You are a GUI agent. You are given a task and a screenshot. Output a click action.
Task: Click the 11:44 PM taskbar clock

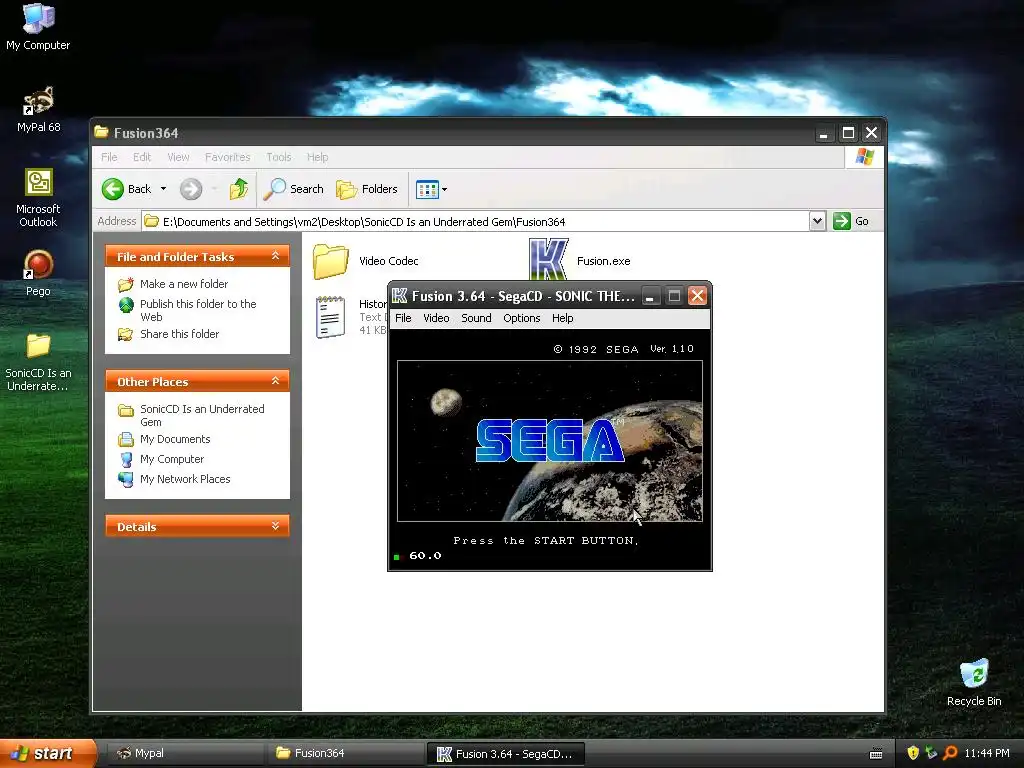click(987, 753)
